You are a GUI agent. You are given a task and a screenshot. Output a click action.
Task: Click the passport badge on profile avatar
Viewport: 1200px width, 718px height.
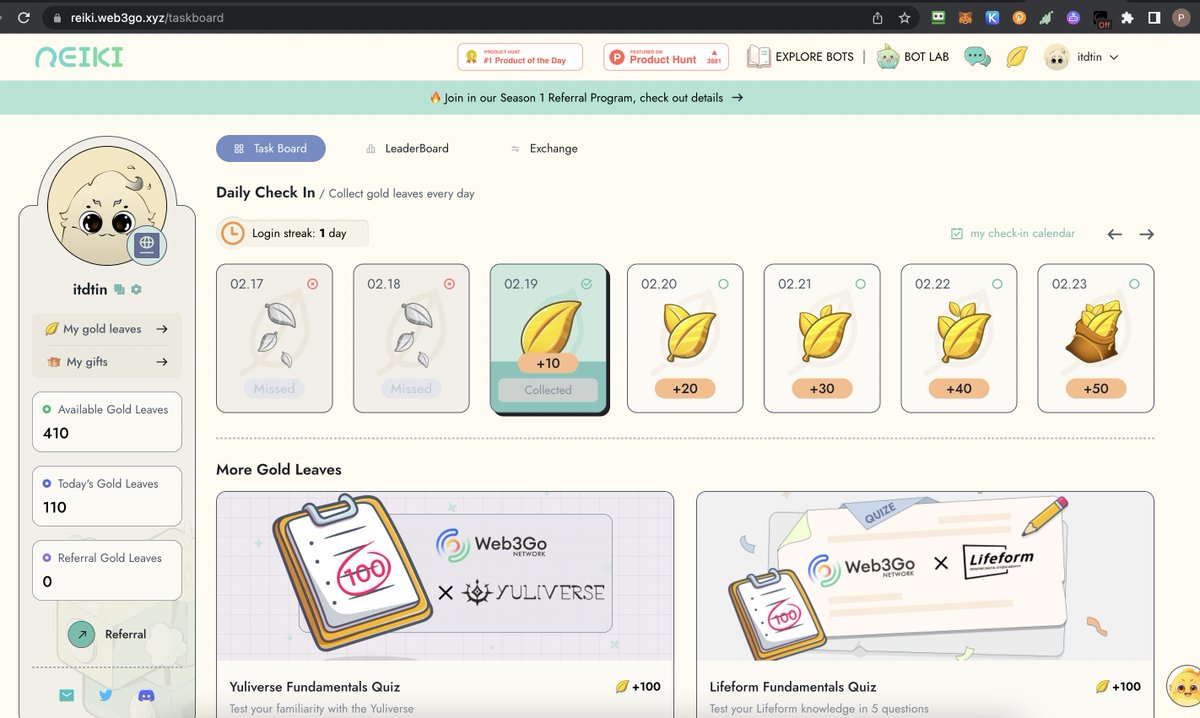pos(147,243)
